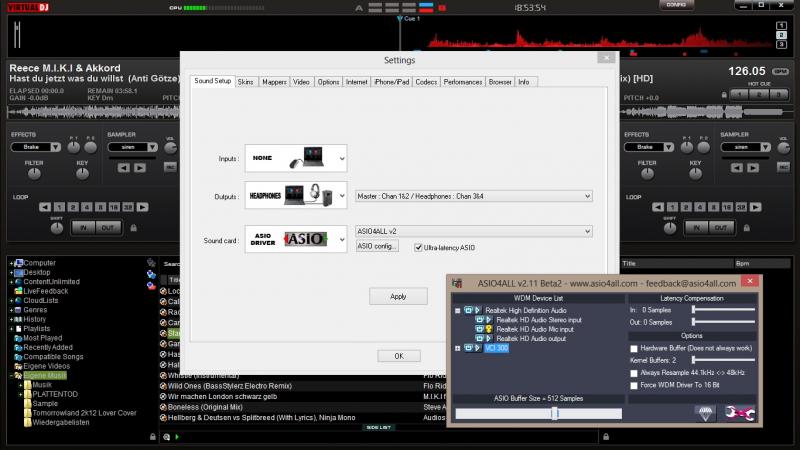800x450 pixels.
Task: Select the Most Played folder icon
Action: (x=17, y=337)
